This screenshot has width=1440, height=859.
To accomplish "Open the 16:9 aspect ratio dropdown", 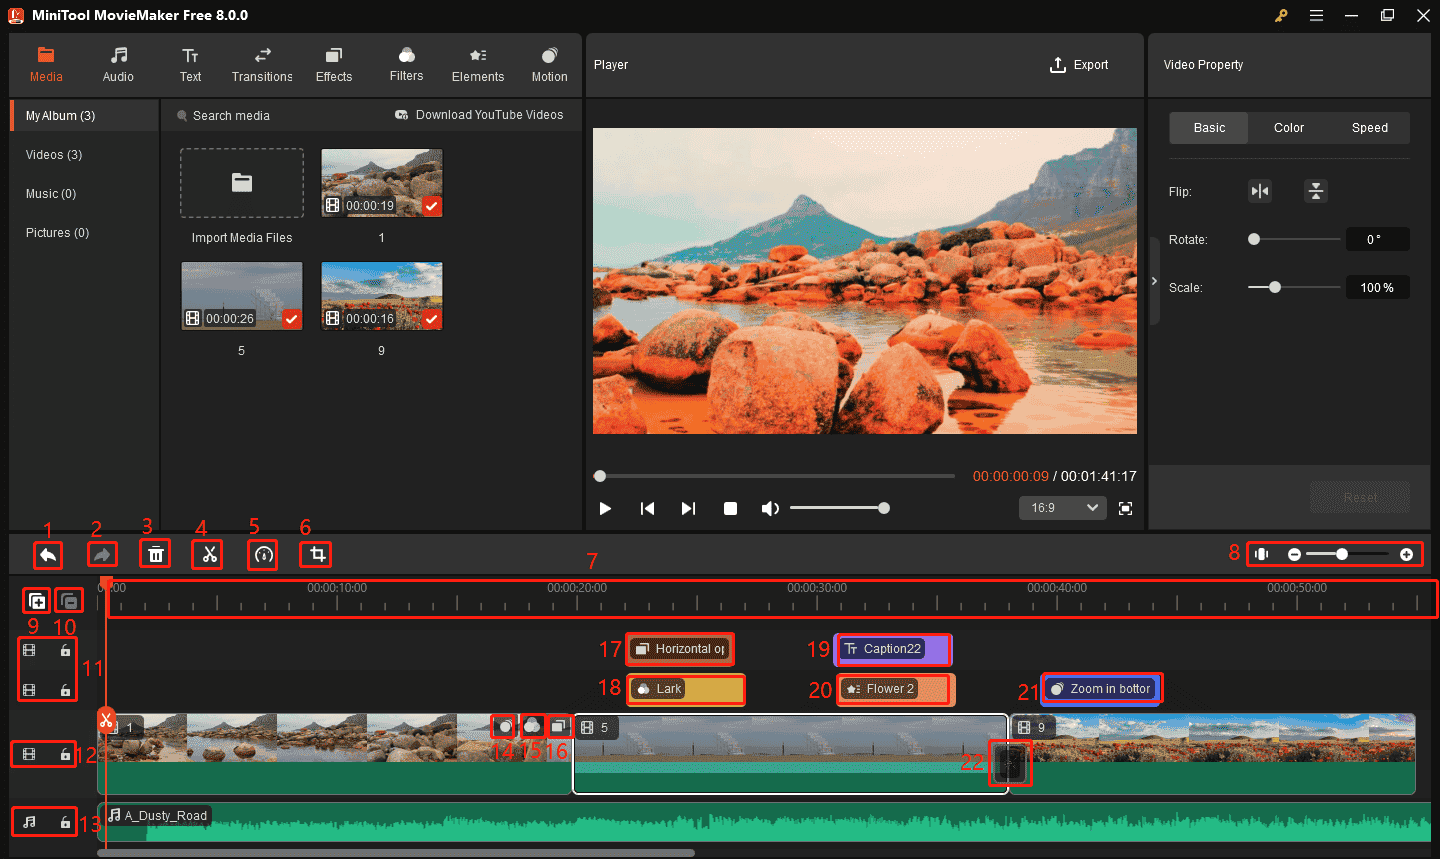I will pos(1063,508).
